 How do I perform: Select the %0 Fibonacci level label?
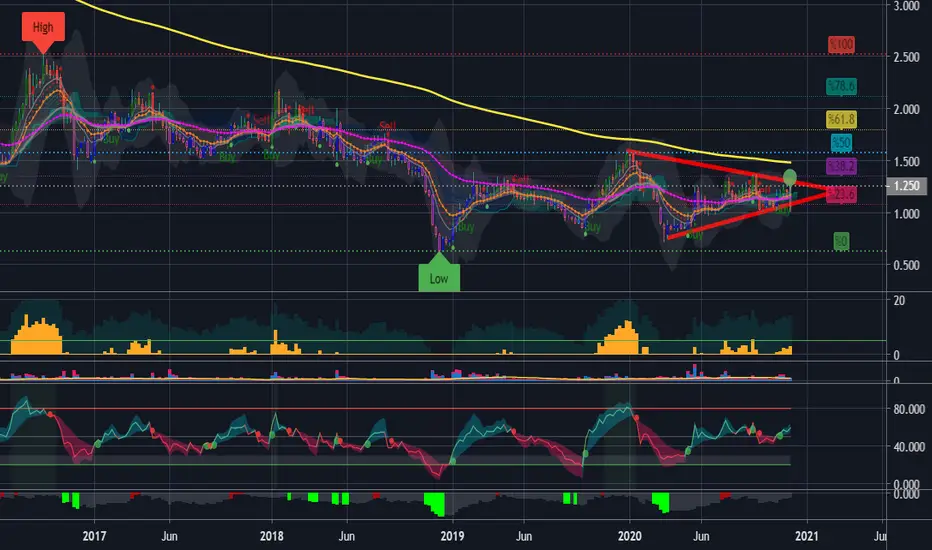tap(841, 241)
